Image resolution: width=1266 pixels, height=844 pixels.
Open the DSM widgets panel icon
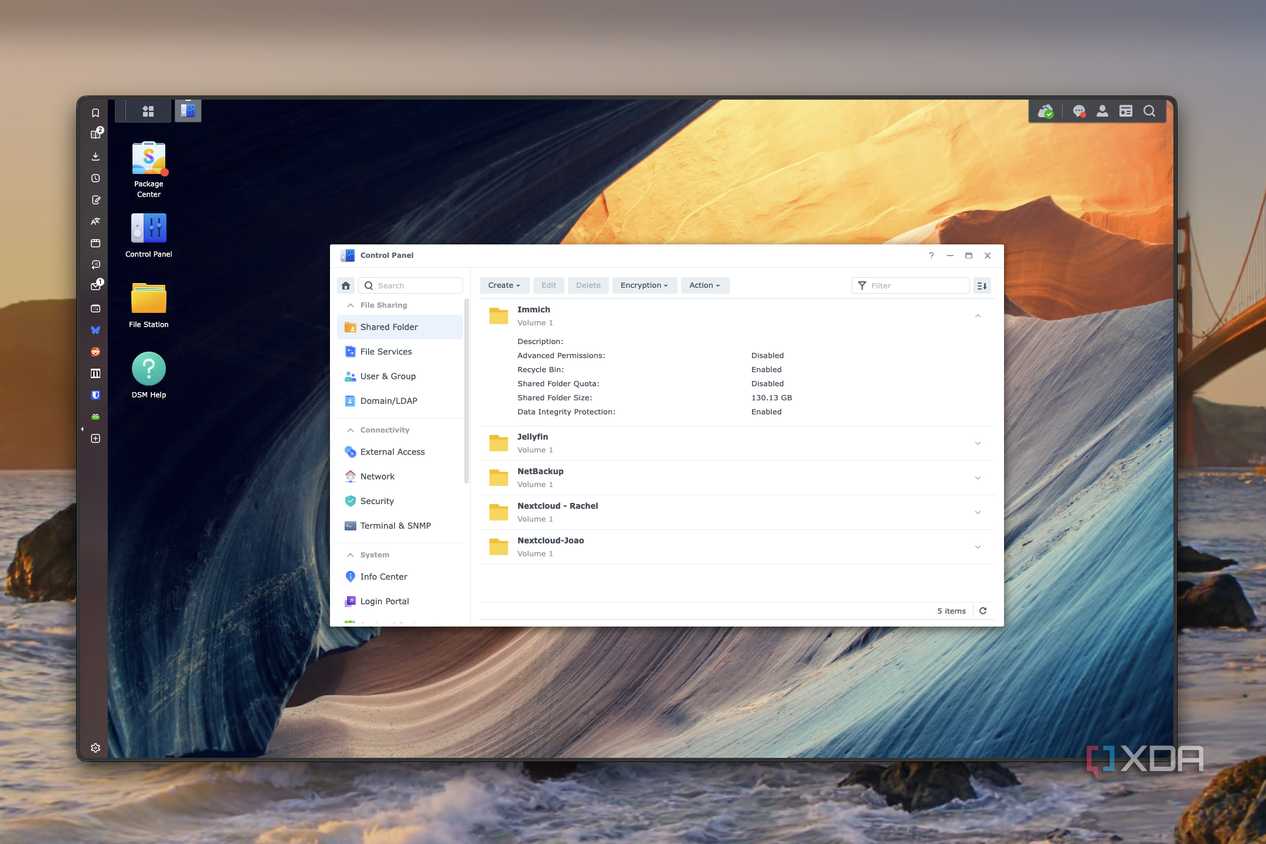(1126, 111)
